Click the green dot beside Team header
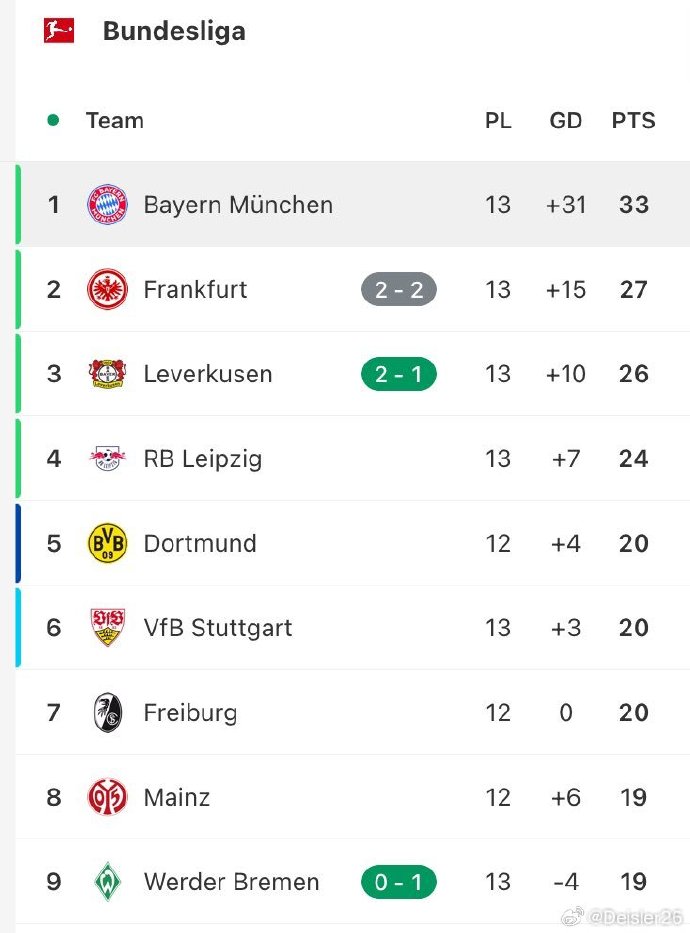 click(x=53, y=121)
